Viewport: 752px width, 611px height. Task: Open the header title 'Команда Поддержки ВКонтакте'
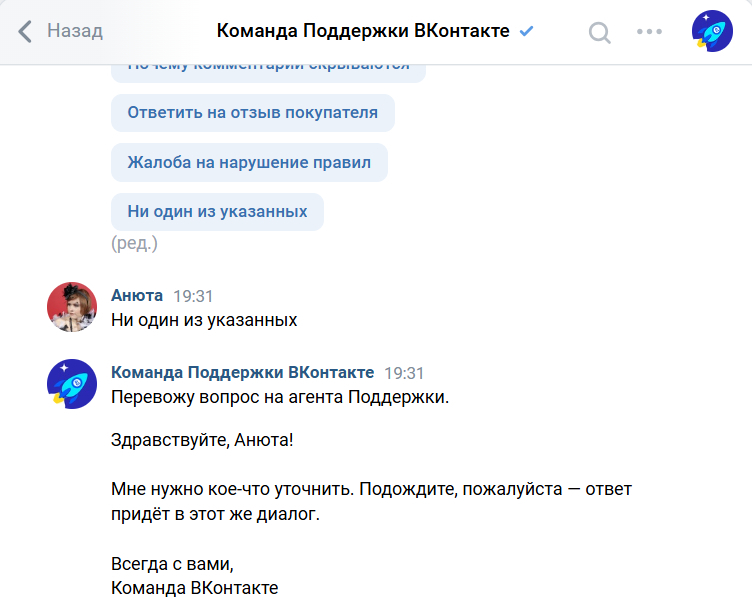pos(364,31)
